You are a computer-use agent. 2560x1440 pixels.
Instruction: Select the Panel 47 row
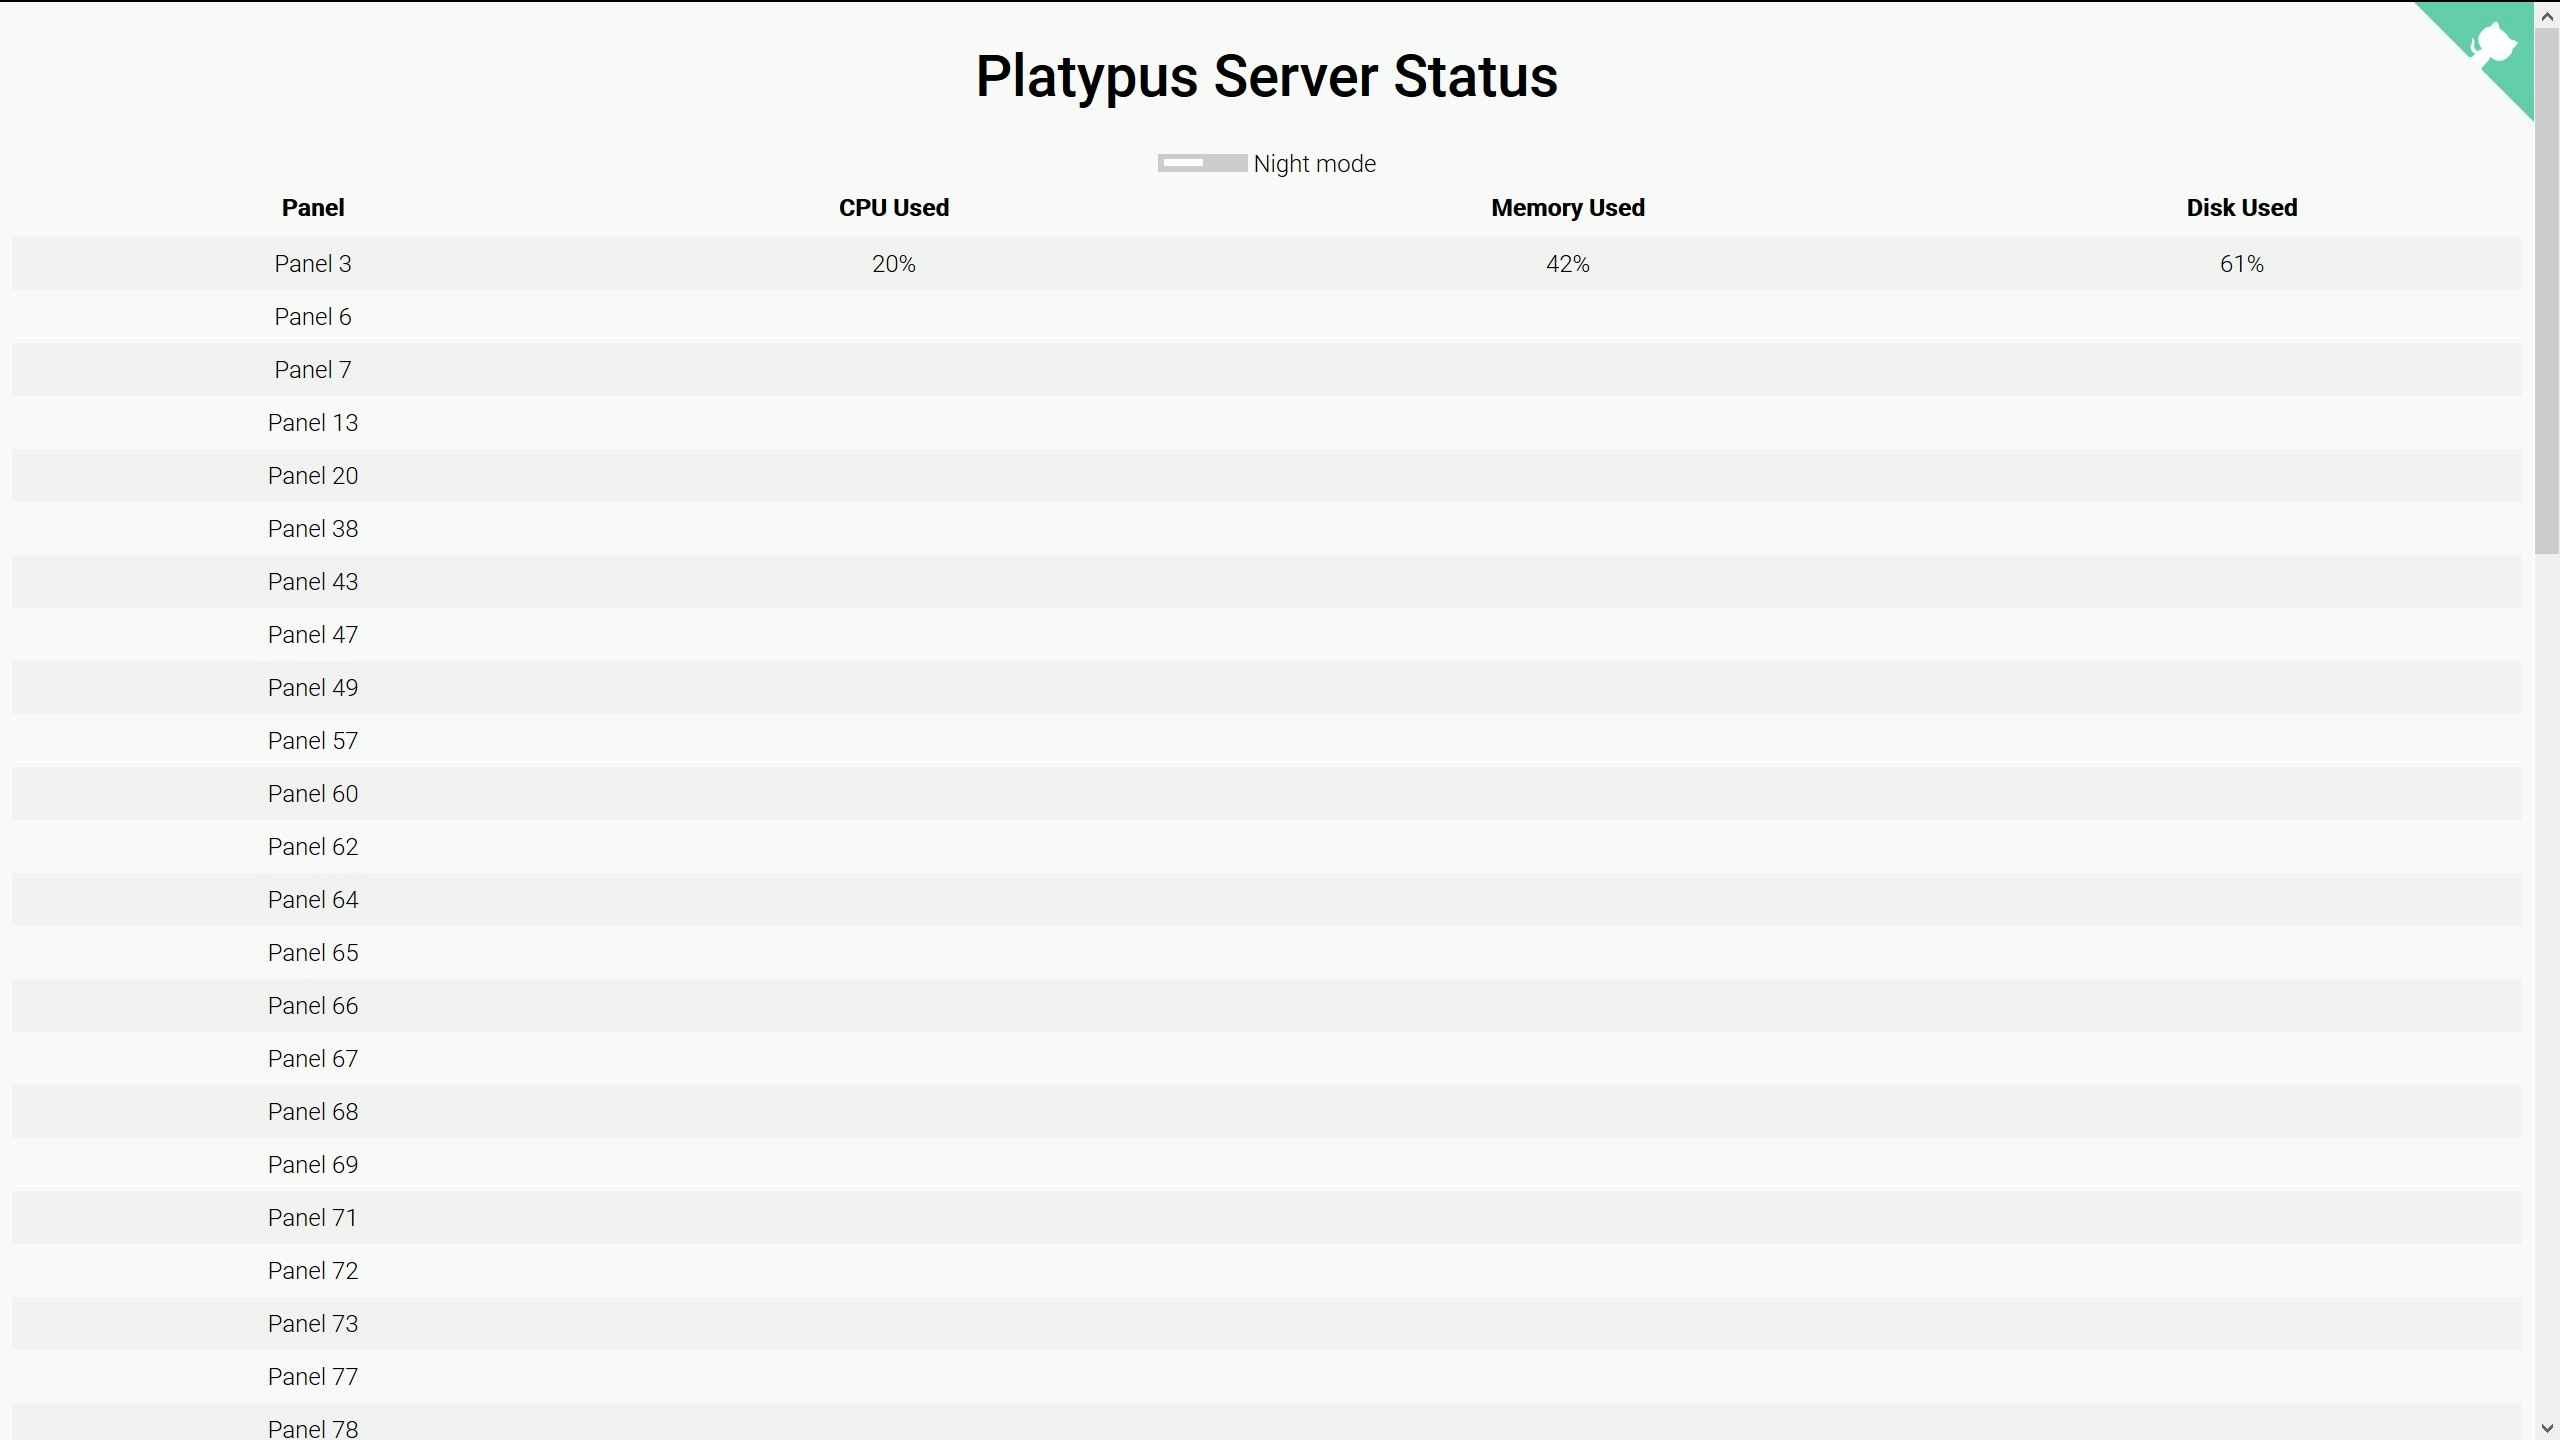313,635
